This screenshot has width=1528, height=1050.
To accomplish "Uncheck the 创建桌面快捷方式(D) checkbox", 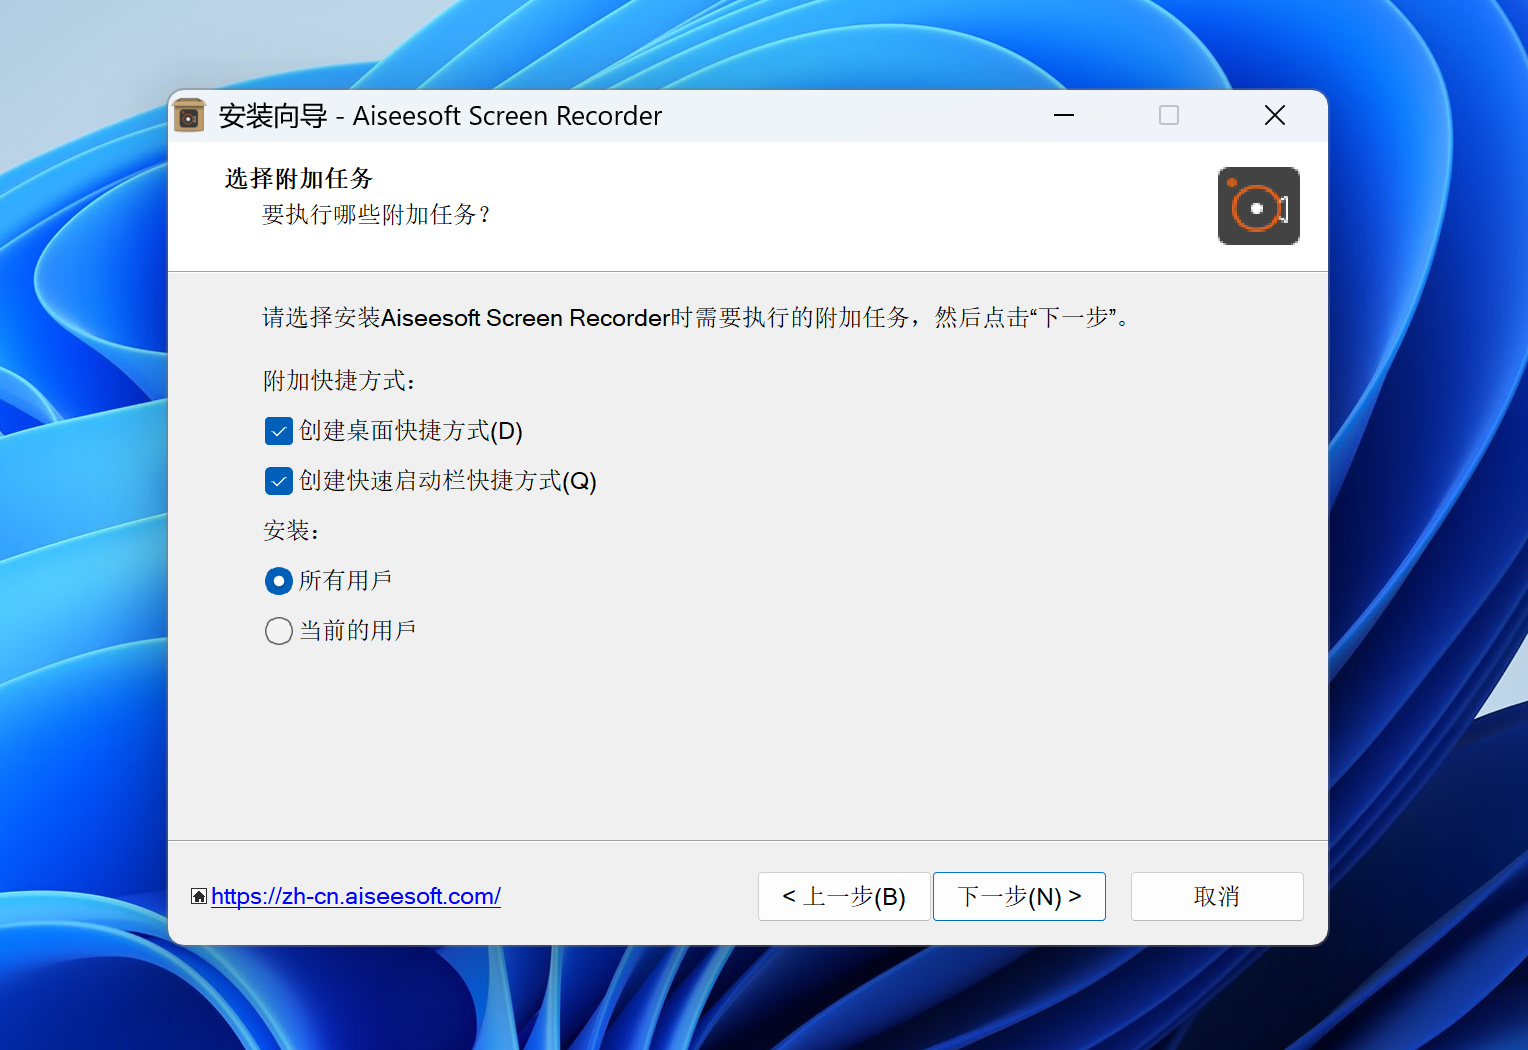I will pos(279,431).
